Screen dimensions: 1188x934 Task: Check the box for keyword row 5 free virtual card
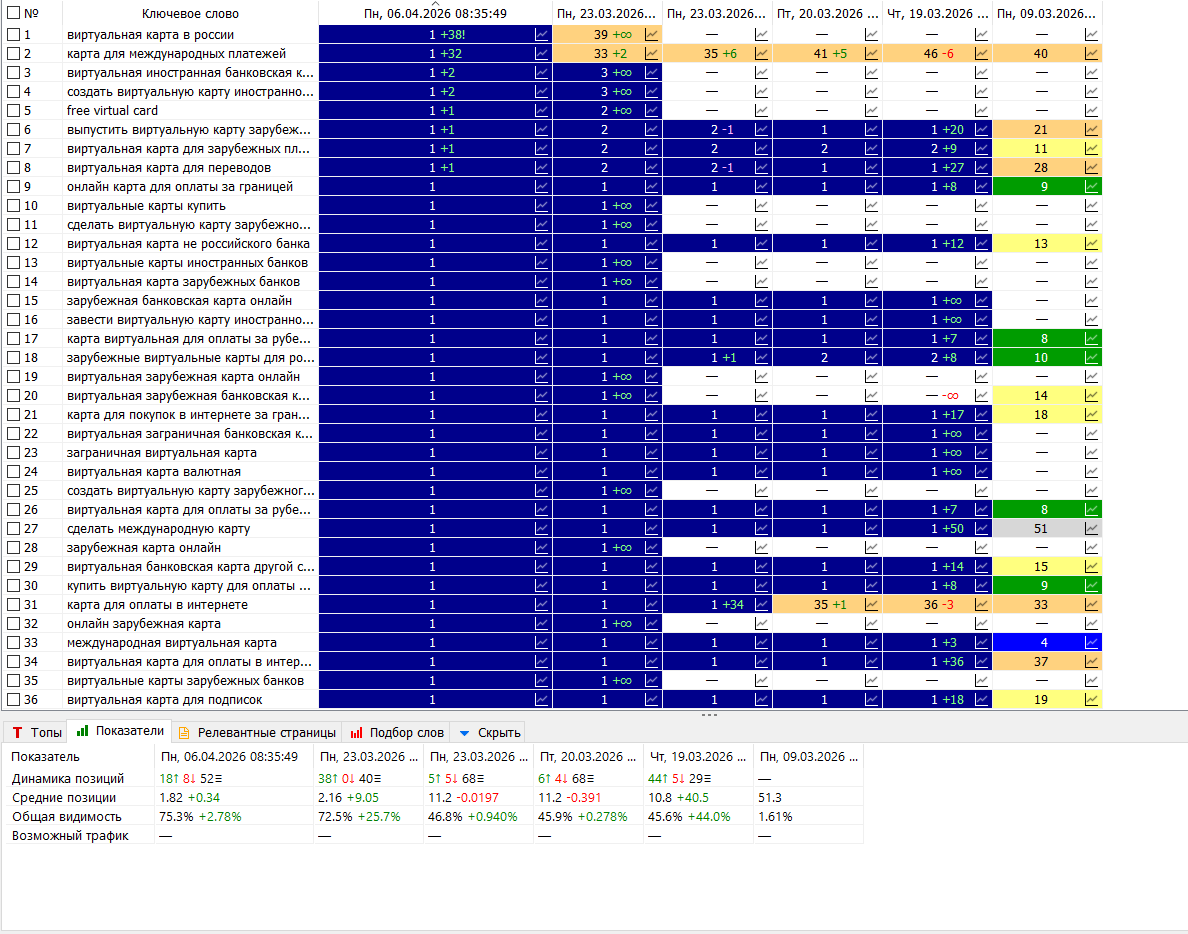tap(14, 111)
